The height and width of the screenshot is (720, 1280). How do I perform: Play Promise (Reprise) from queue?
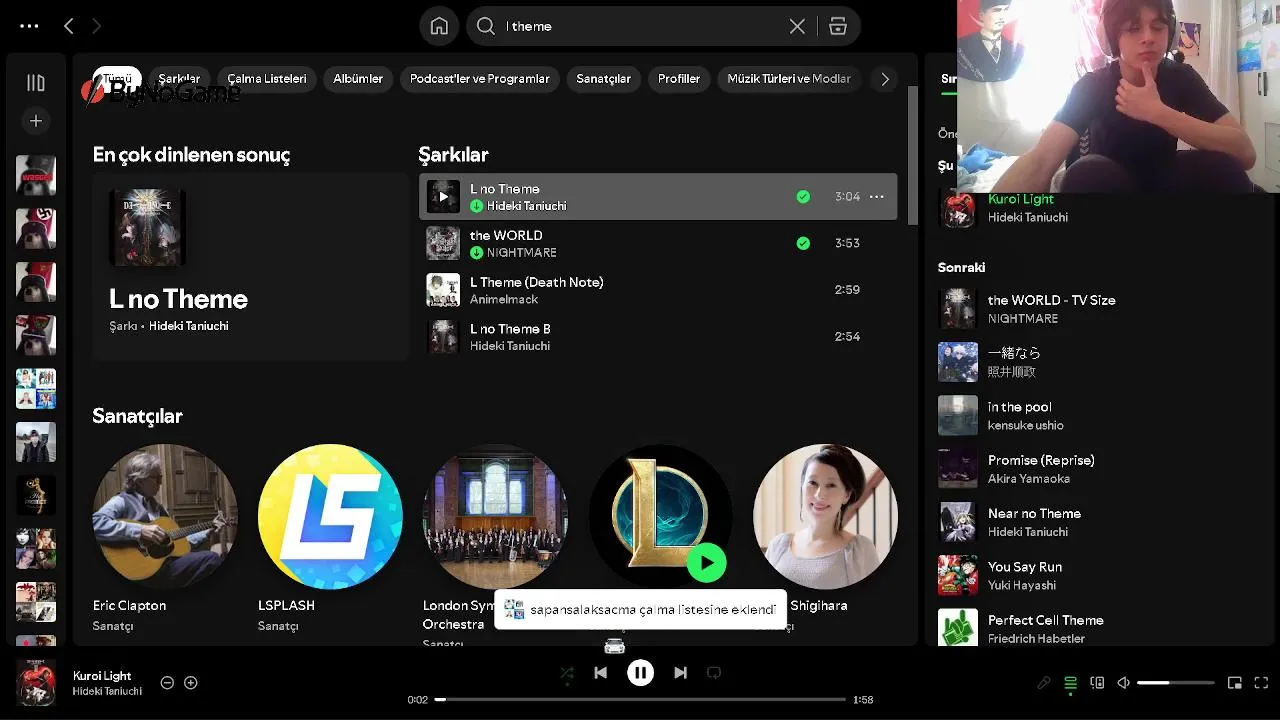point(1100,469)
